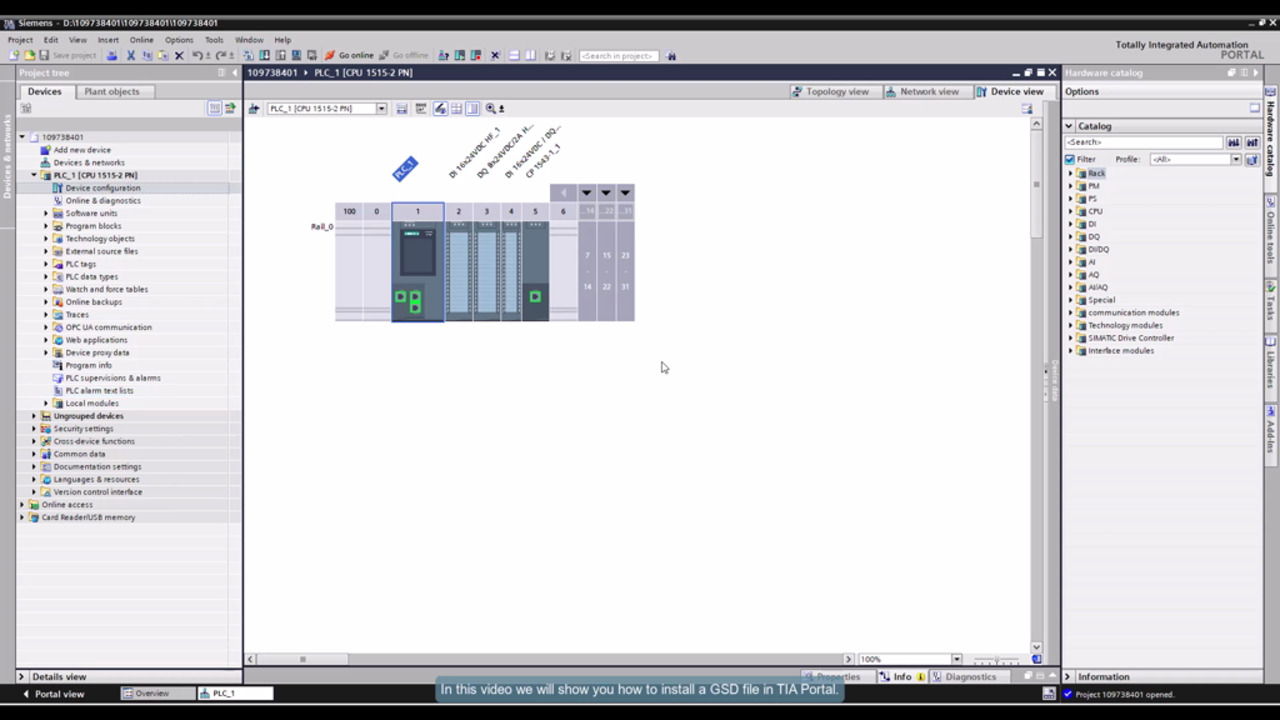Toggle the catalog Filter checkbox

(x=1070, y=159)
